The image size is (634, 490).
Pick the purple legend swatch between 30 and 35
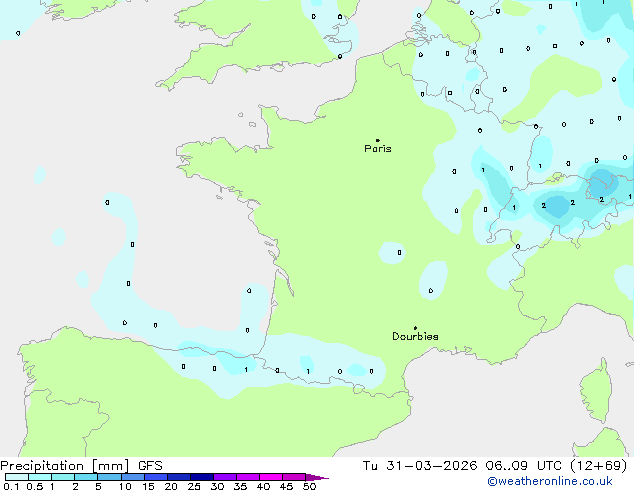pyautogui.click(x=225, y=477)
